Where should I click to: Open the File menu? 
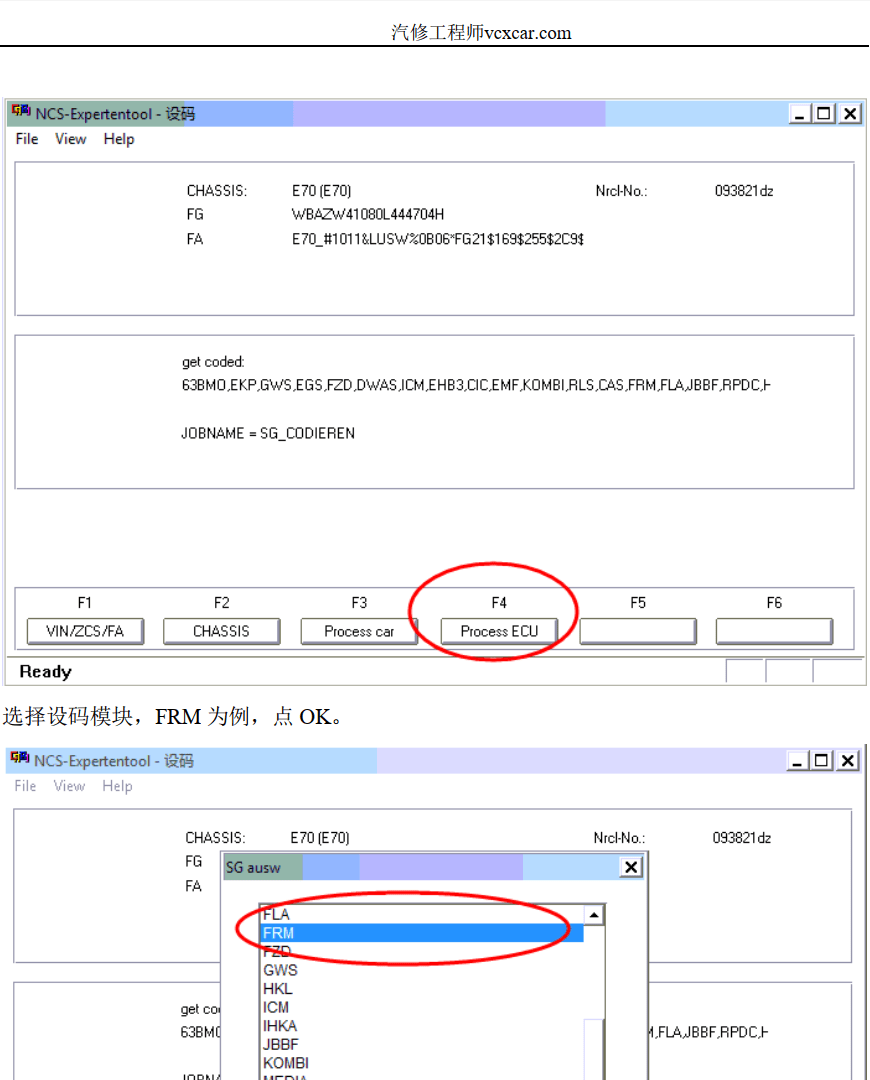point(26,139)
